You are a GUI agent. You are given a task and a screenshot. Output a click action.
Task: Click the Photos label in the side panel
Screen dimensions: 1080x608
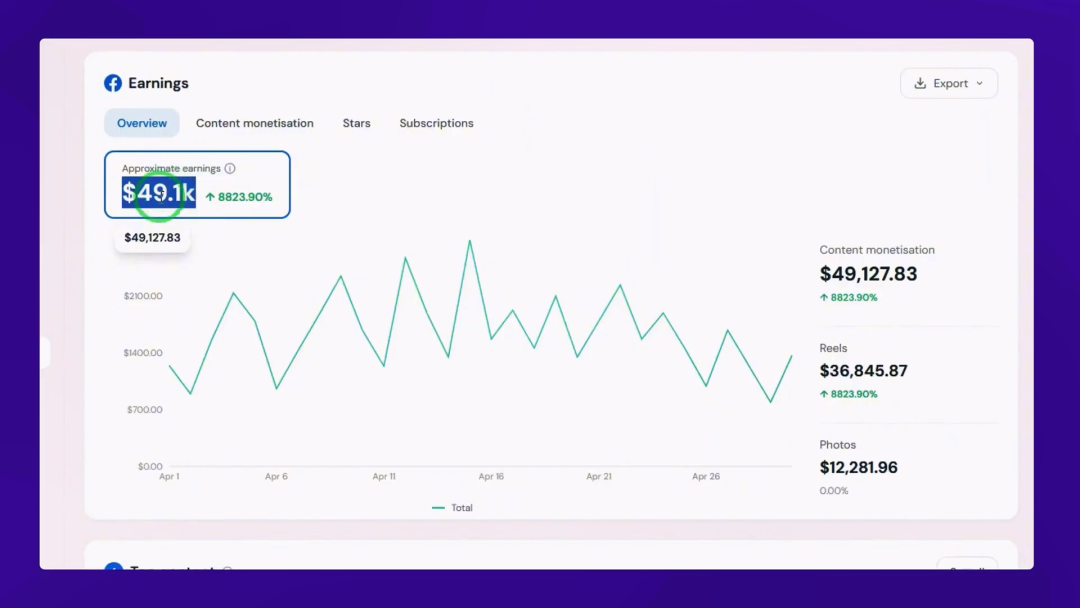838,445
